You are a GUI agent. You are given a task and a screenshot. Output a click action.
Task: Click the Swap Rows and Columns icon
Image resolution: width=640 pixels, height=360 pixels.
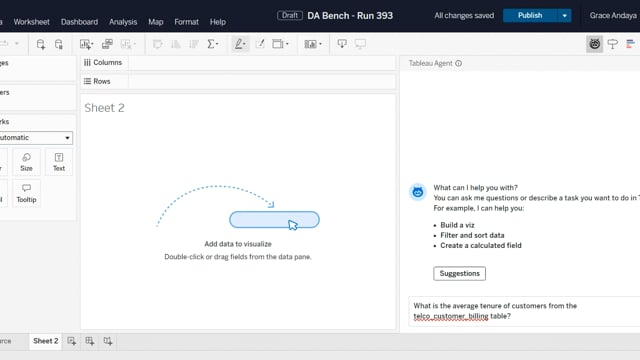pyautogui.click(x=158, y=44)
